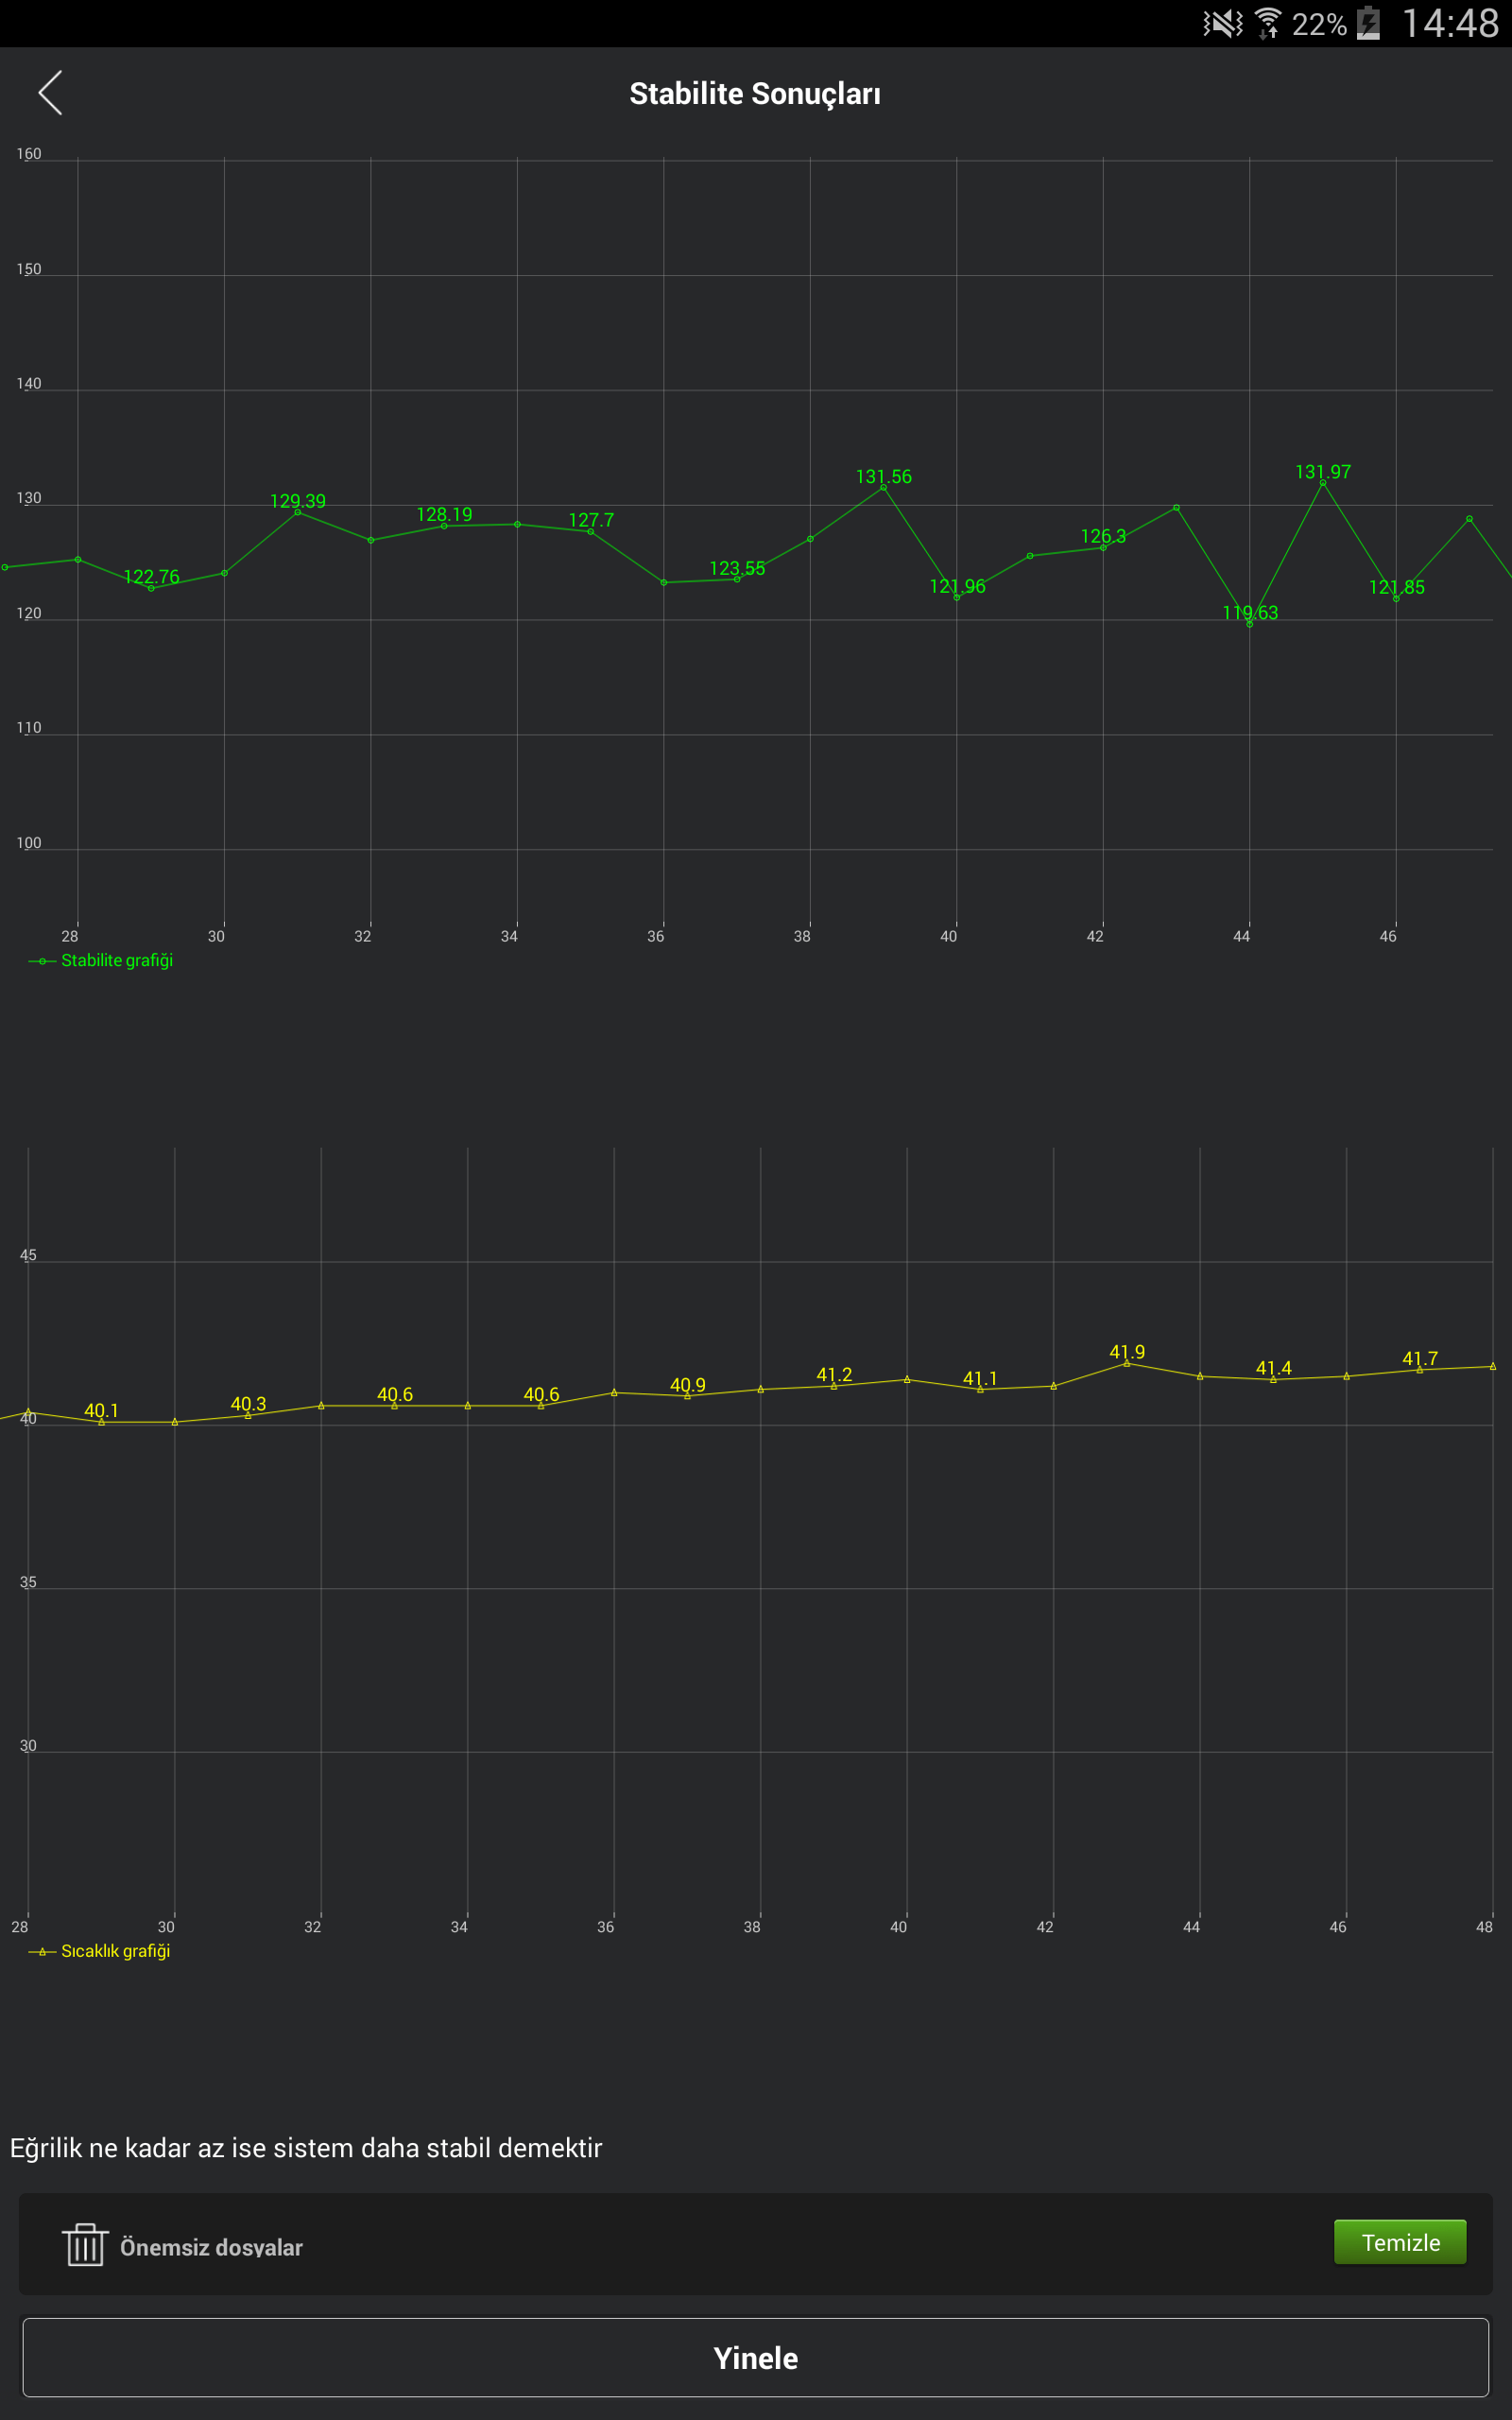Tap the 126.3 stability data point label
Screen dimensions: 1512x2420
(1103, 536)
